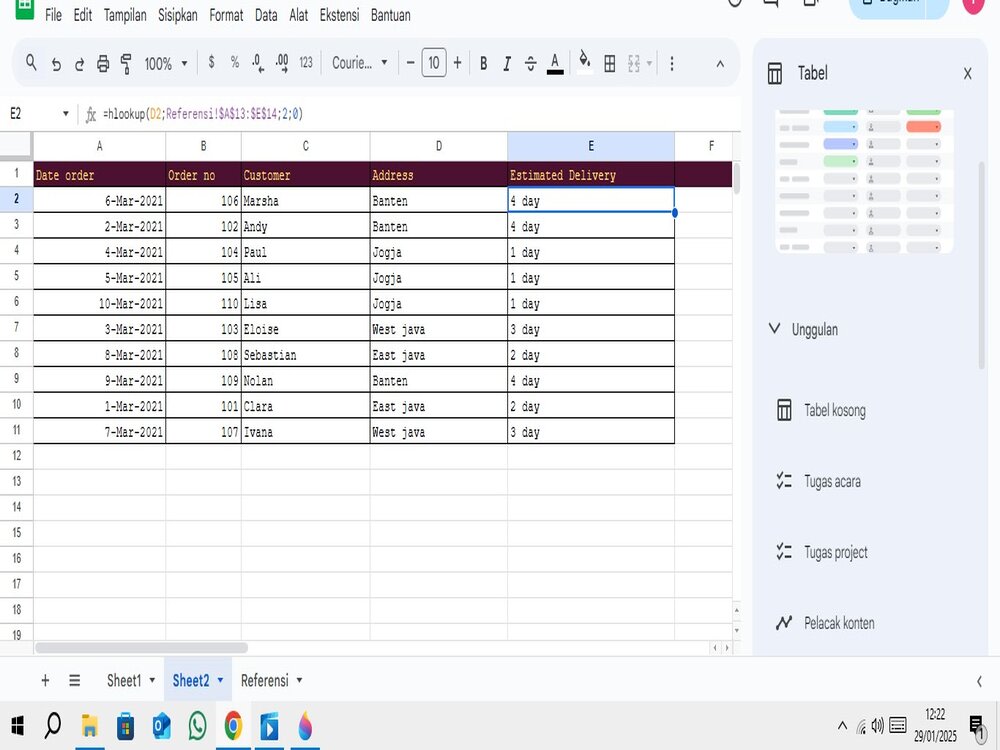
Task: Undo the last action
Action: [x=56, y=63]
